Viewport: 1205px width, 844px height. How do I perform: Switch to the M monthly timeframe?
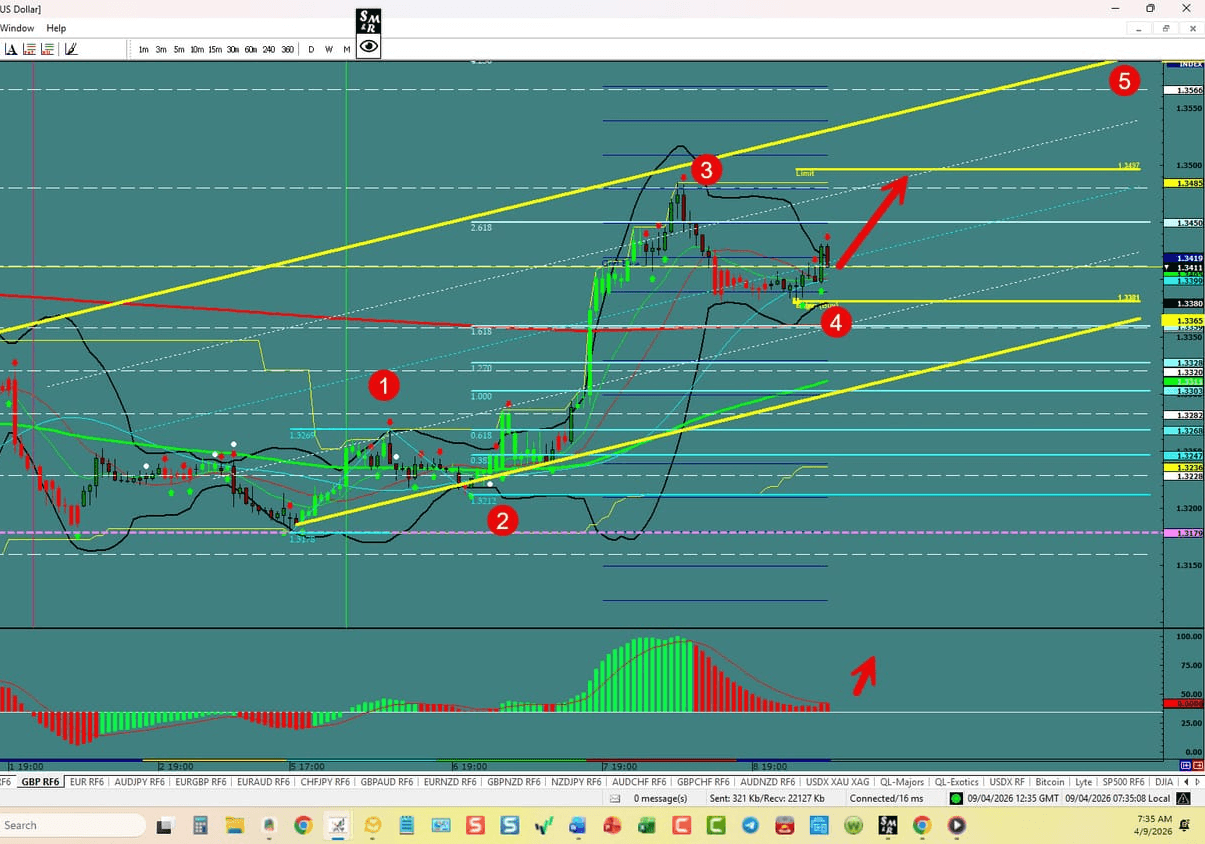[x=347, y=48]
